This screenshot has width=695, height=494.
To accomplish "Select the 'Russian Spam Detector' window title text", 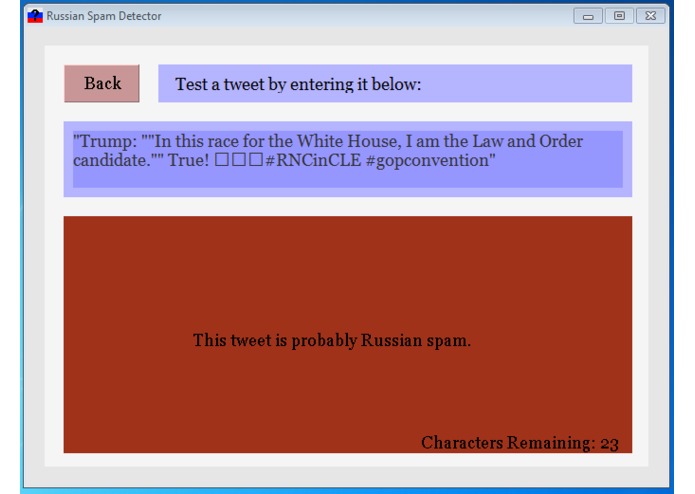I will coord(104,16).
